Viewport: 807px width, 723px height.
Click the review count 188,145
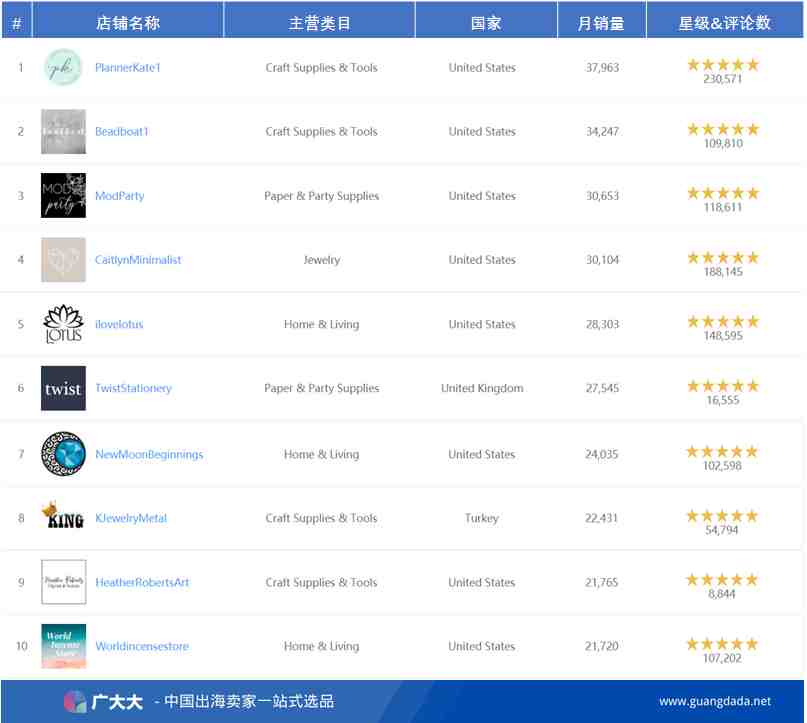(x=723, y=272)
